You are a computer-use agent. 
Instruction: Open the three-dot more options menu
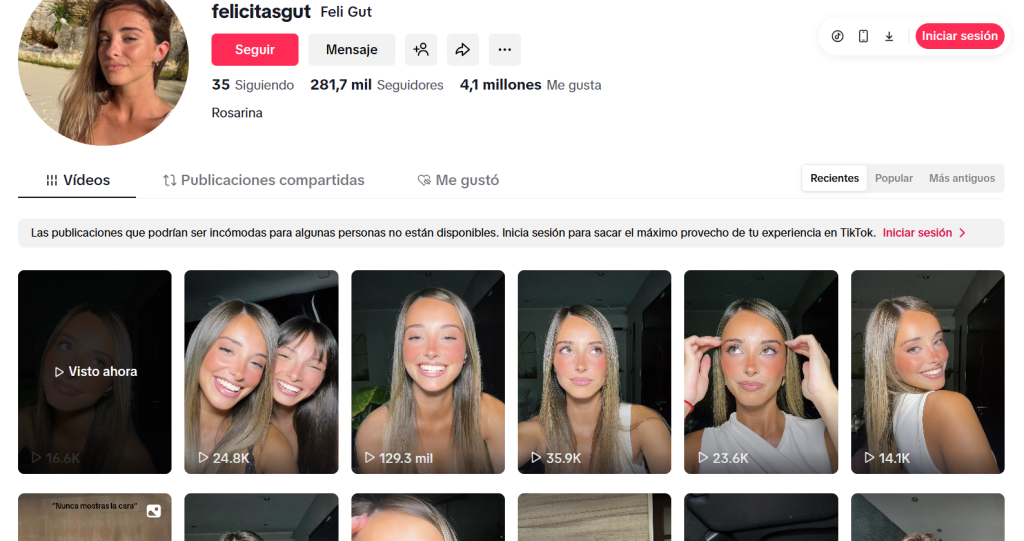pos(504,49)
